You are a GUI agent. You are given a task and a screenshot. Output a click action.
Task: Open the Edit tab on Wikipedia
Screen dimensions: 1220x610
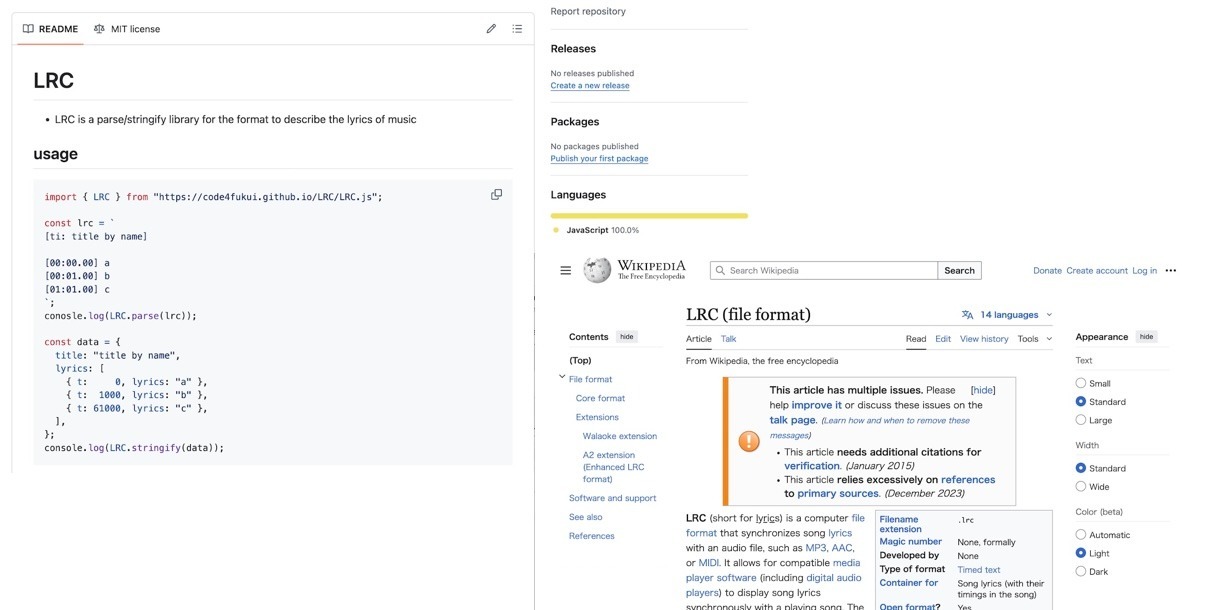coord(943,339)
